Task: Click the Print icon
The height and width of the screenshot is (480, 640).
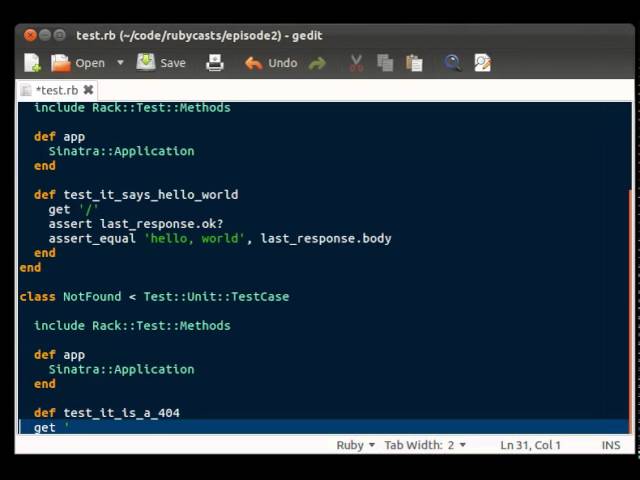Action: 215,63
